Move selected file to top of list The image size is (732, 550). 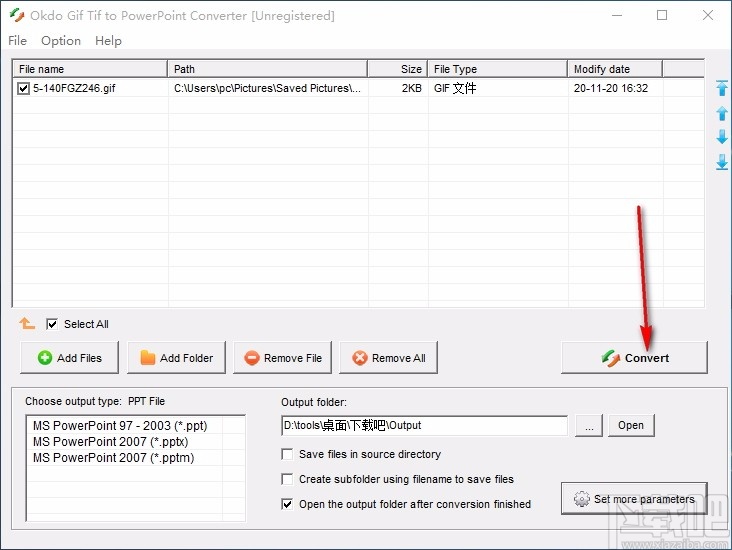722,88
